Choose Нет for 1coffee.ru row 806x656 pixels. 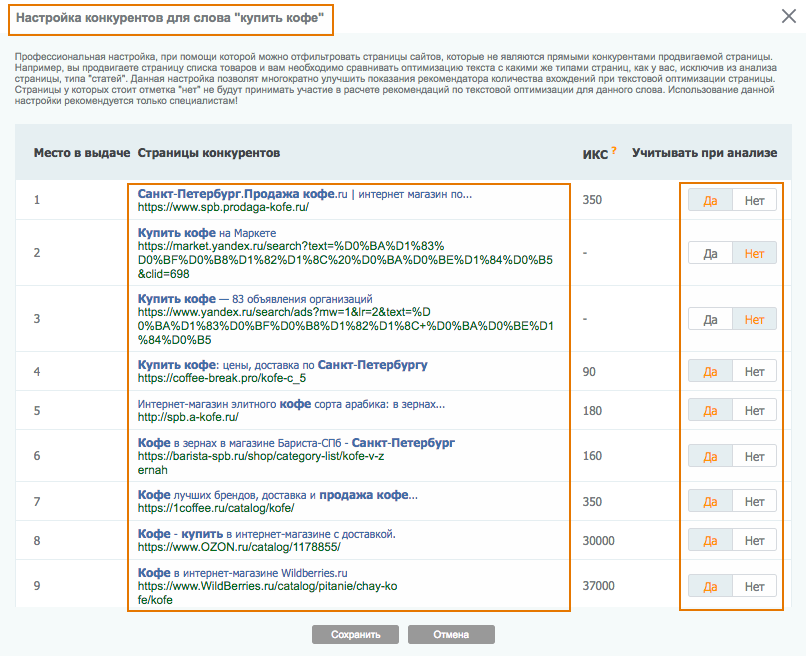click(x=754, y=501)
